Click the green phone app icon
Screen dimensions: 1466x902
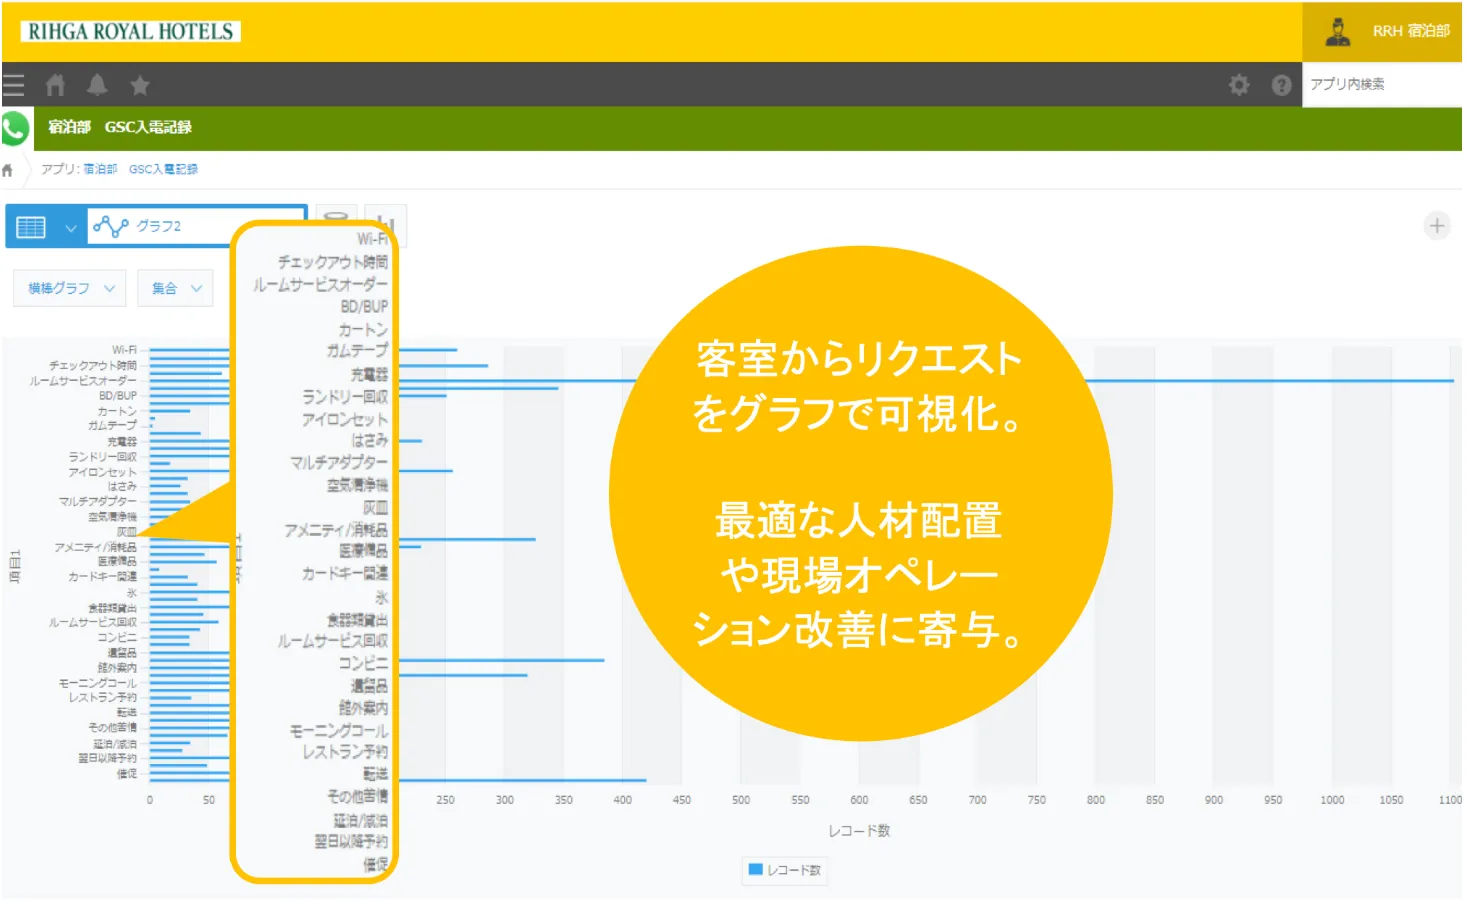pos(15,128)
